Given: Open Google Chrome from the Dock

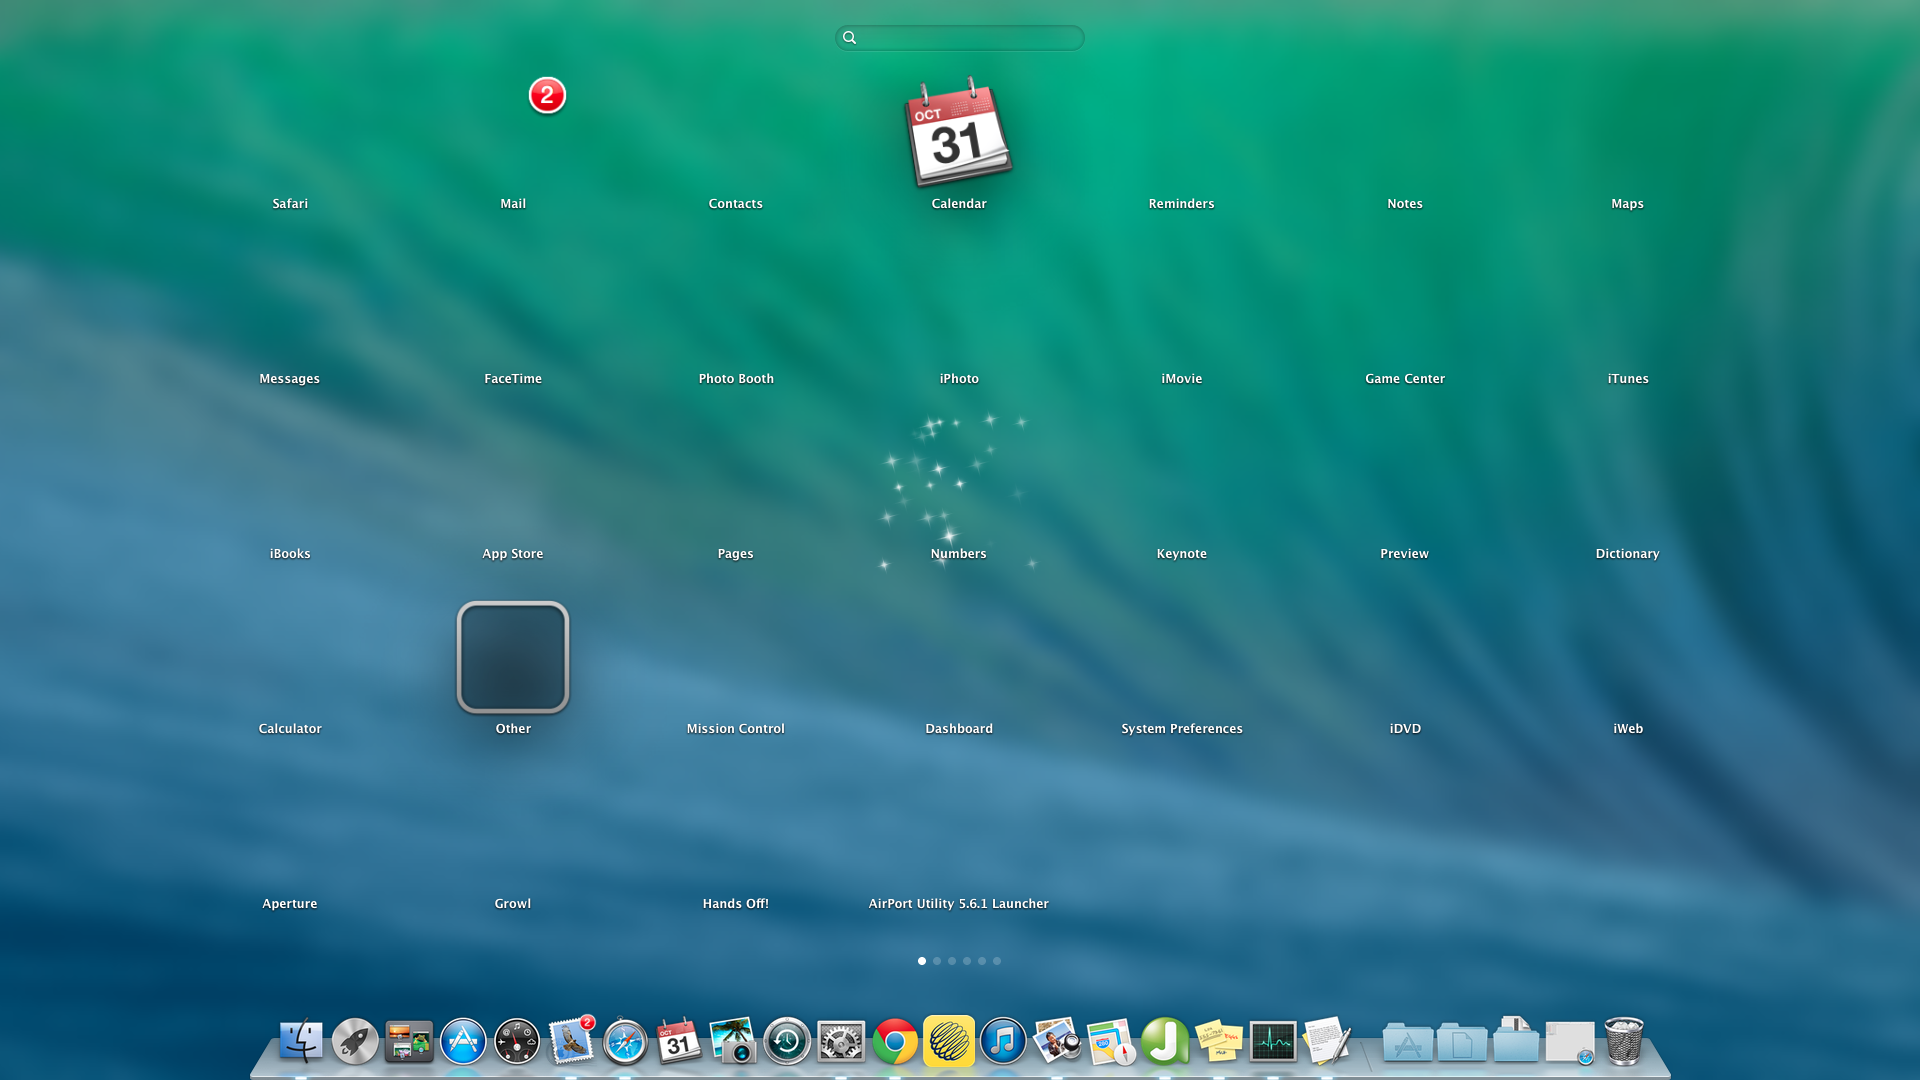Looking at the screenshot, I should 895,1042.
